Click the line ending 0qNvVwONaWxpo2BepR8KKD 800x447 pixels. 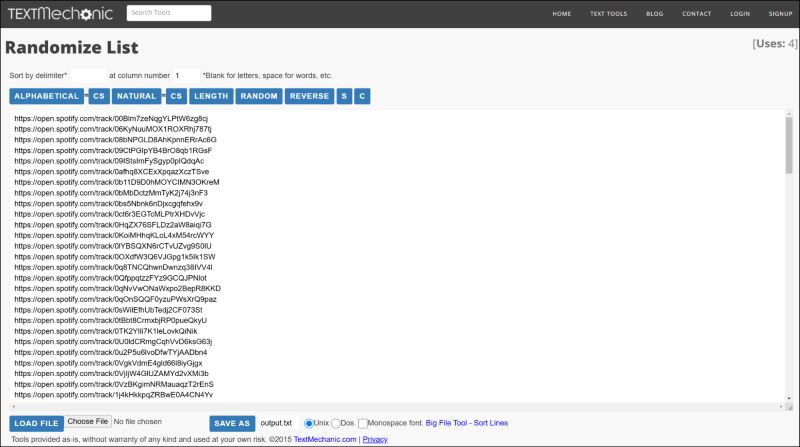[117, 289]
